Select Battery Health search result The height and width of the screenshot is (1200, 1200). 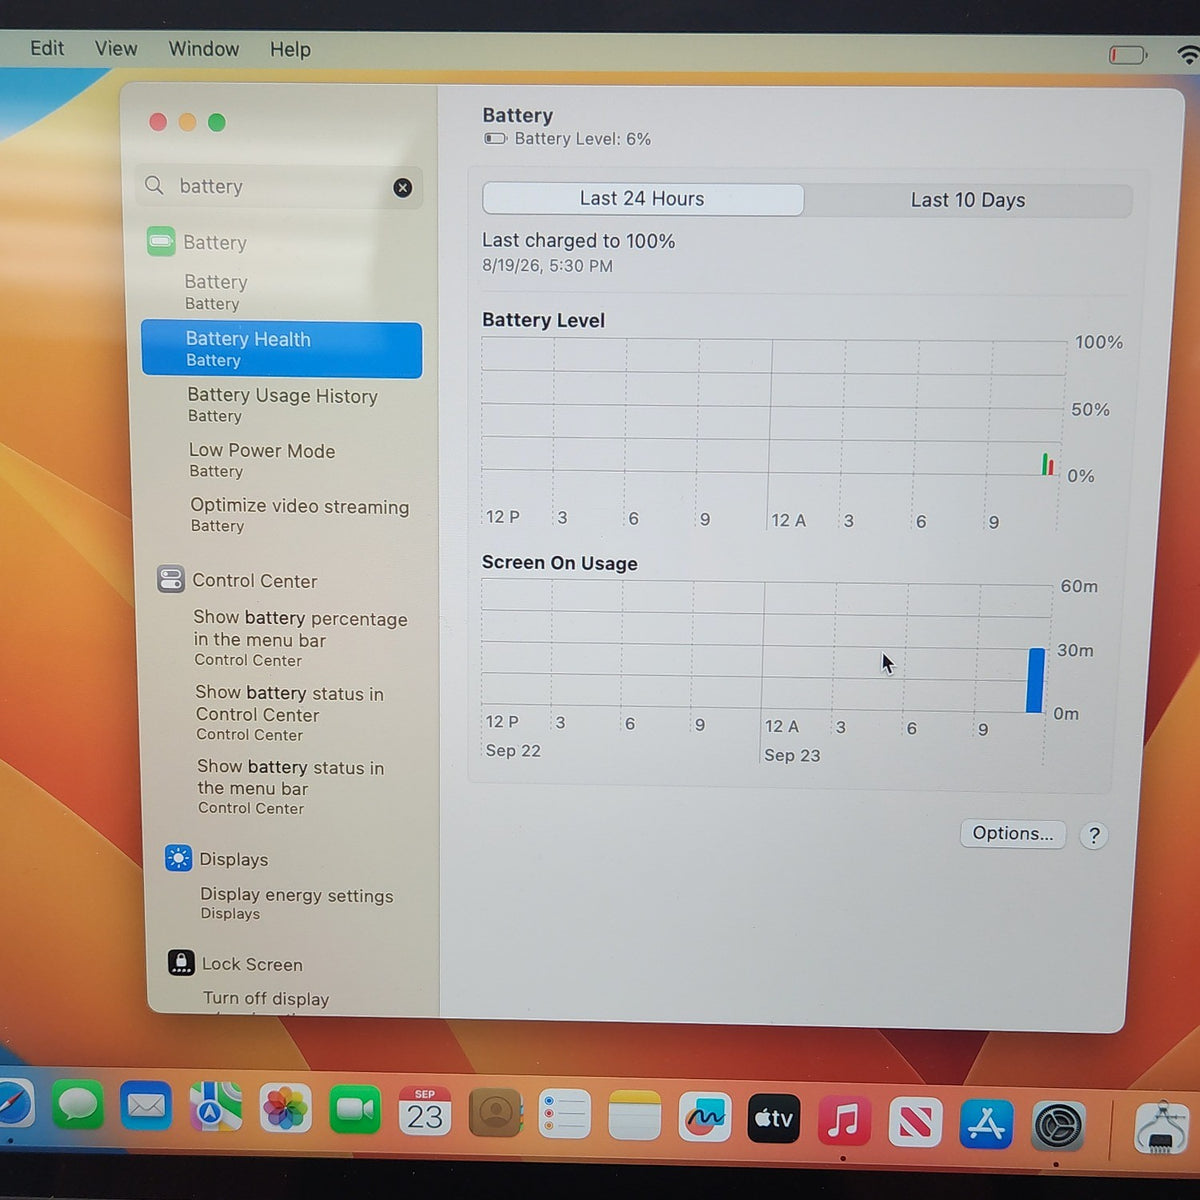(x=282, y=349)
